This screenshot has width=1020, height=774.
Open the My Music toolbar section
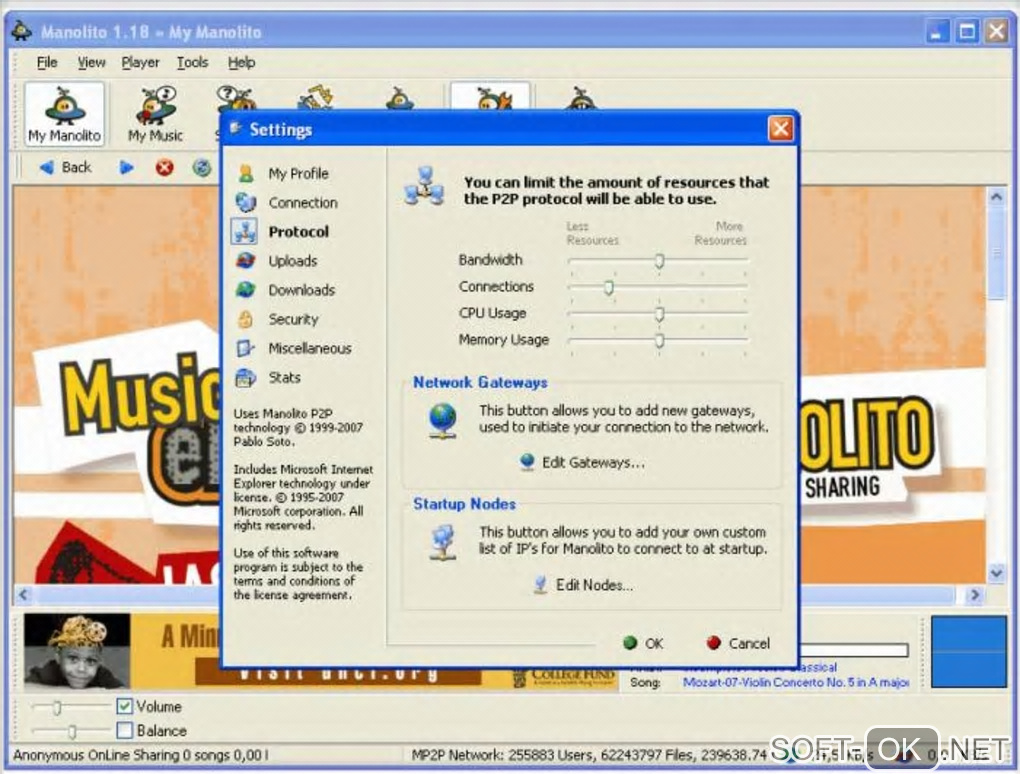pos(155,114)
